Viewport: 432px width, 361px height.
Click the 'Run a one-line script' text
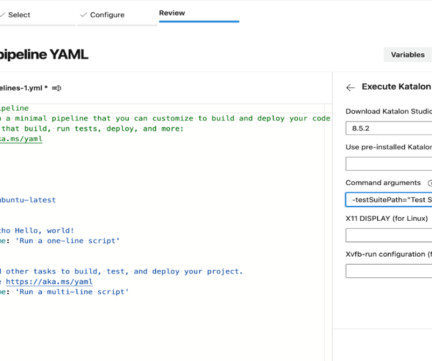(68, 241)
